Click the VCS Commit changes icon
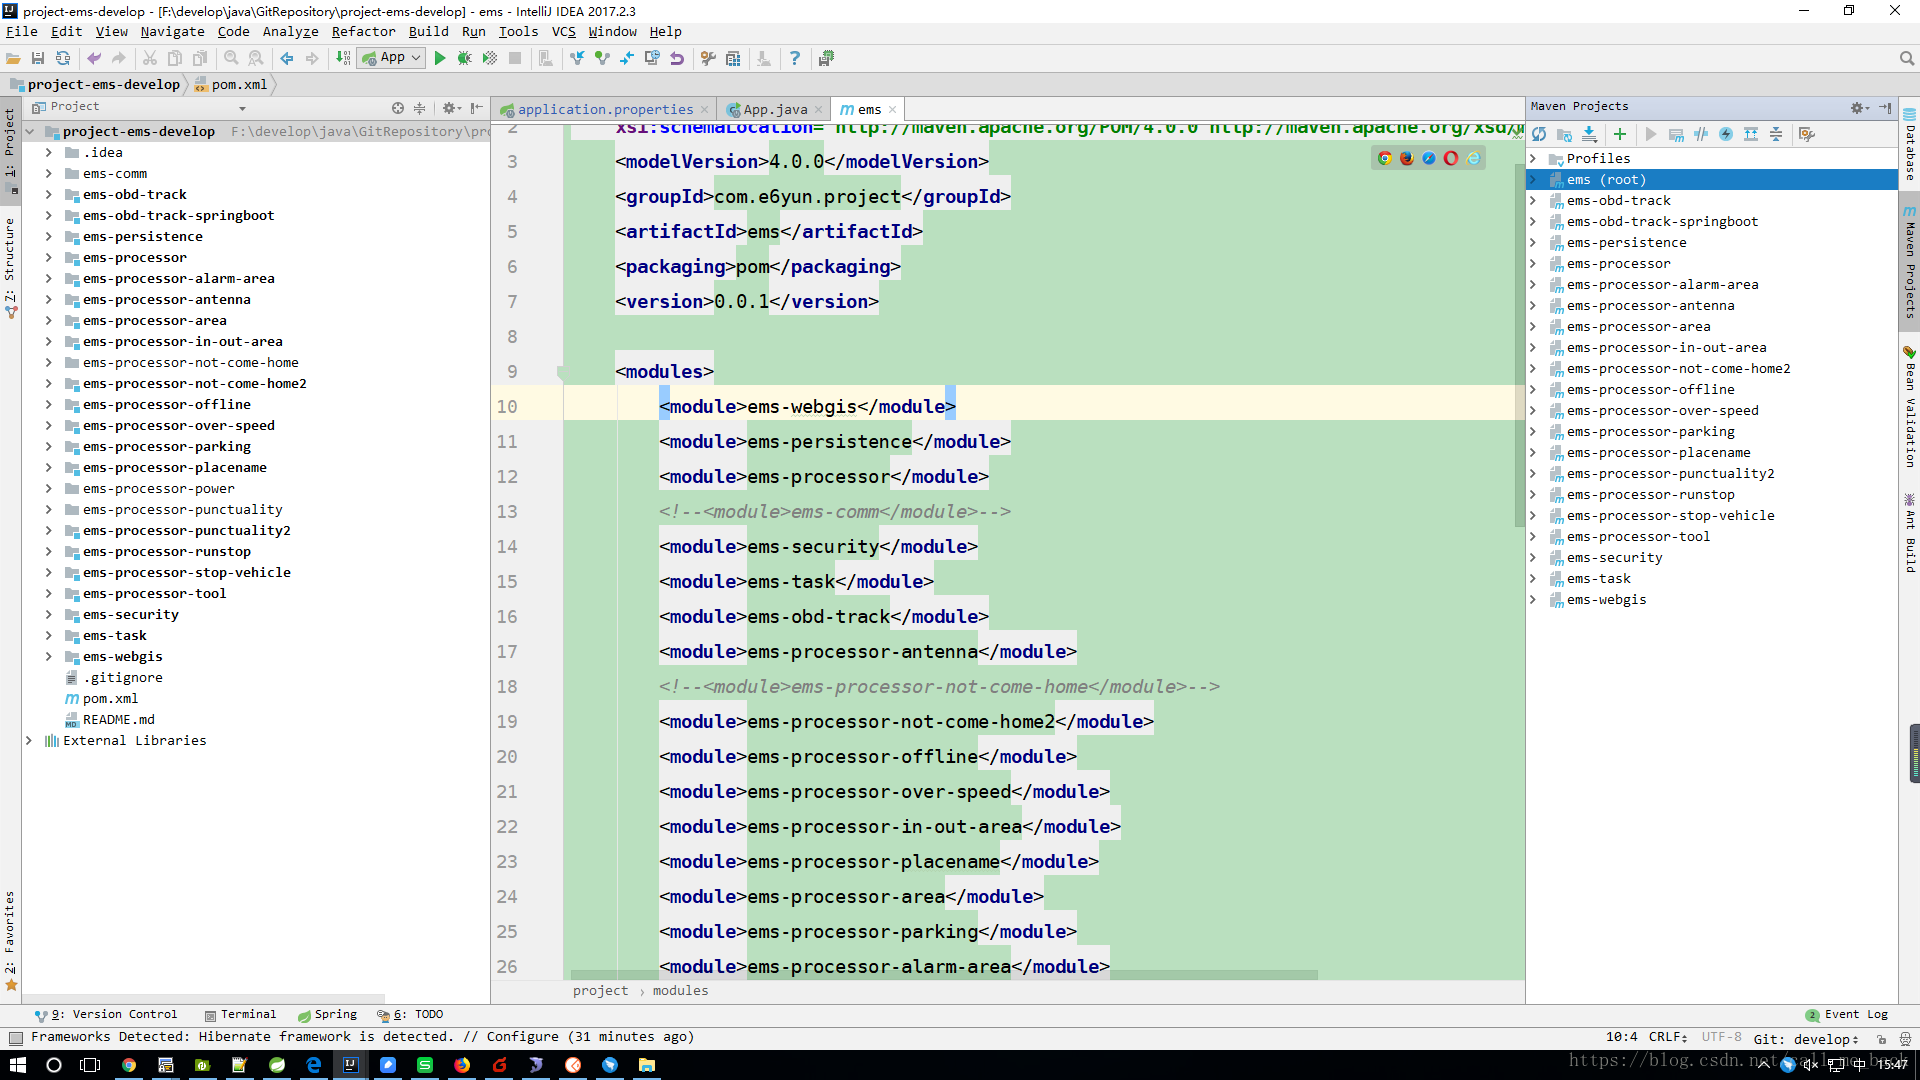 [602, 58]
